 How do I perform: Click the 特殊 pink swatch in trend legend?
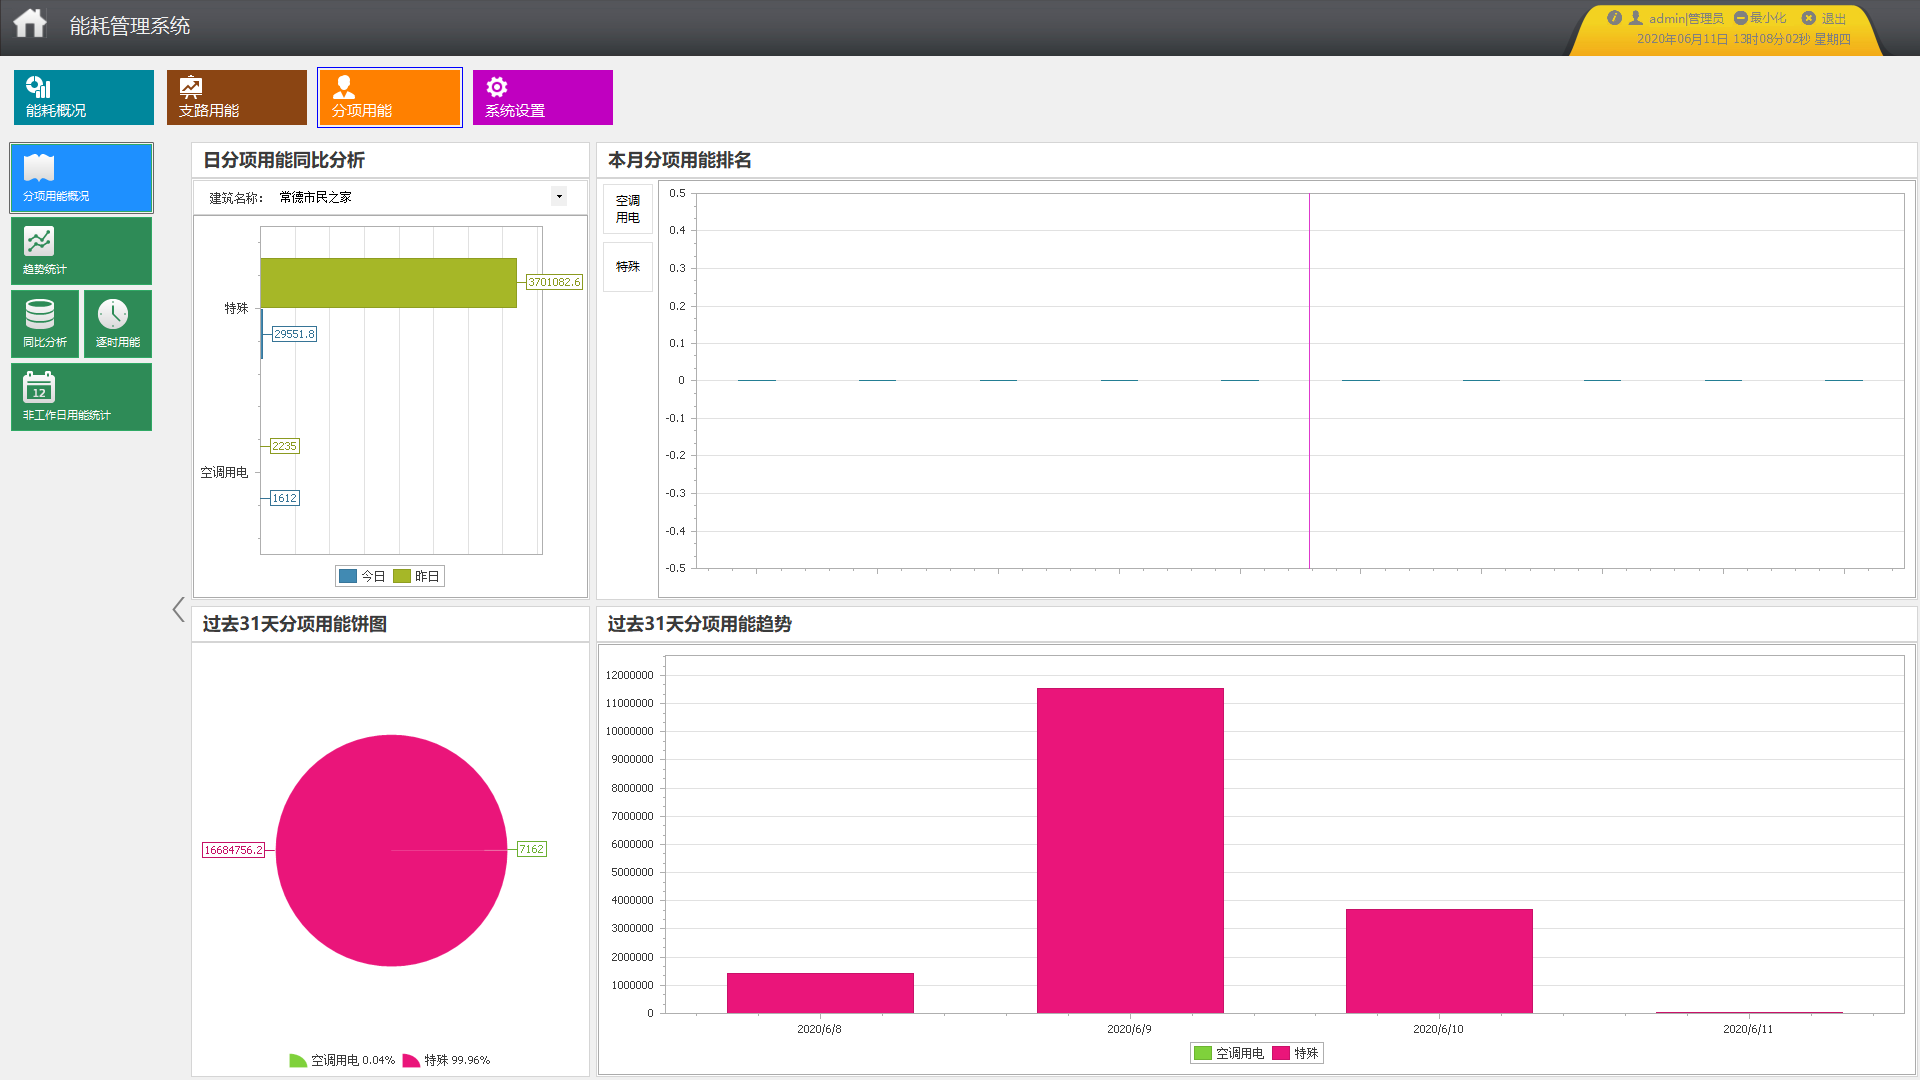pyautogui.click(x=1281, y=1053)
